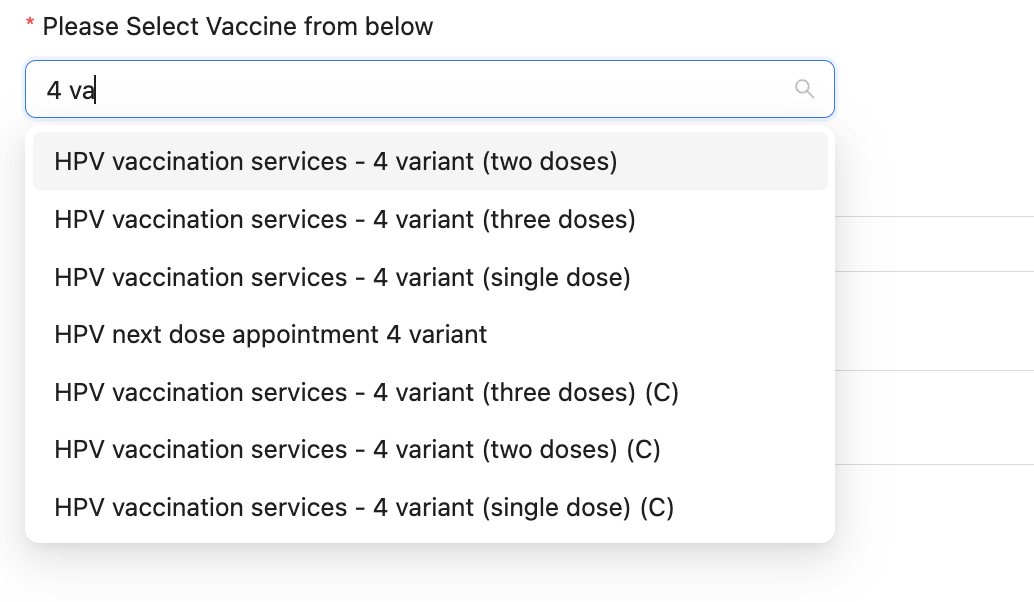Focus the vaccine search input containing '4 va'
The height and width of the screenshot is (602, 1034).
400,90
